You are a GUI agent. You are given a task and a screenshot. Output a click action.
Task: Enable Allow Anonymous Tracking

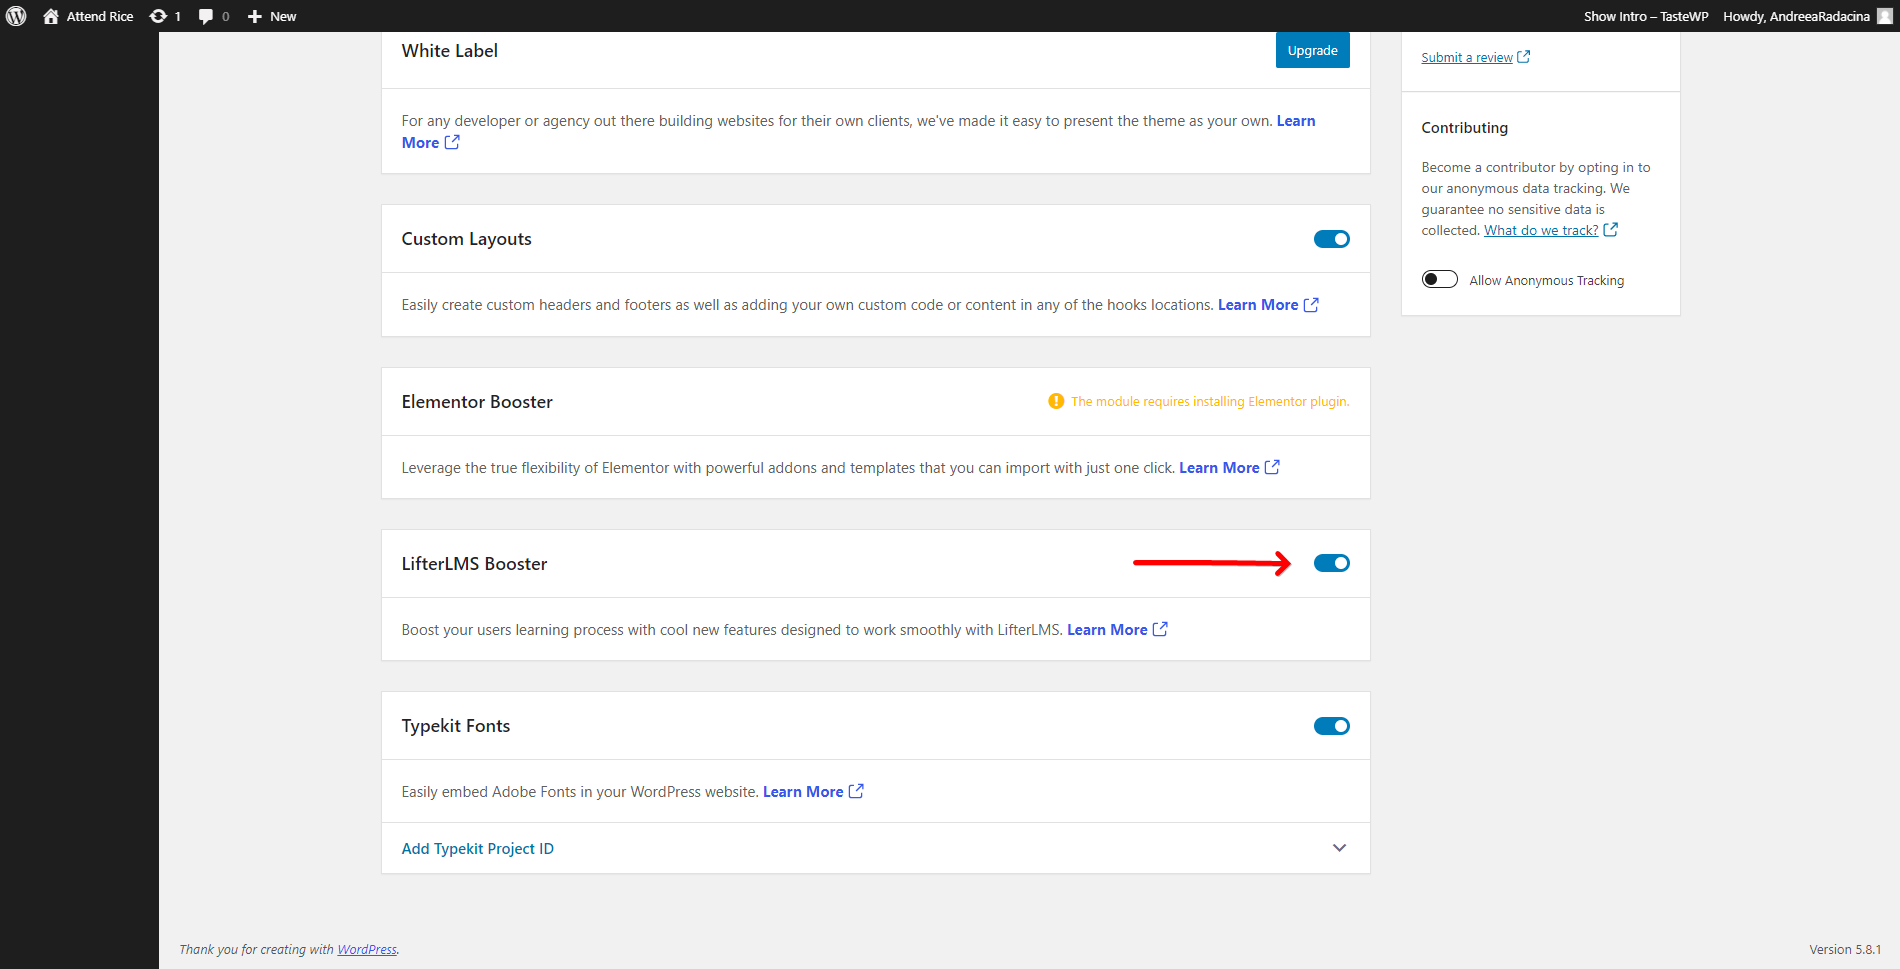point(1439,279)
